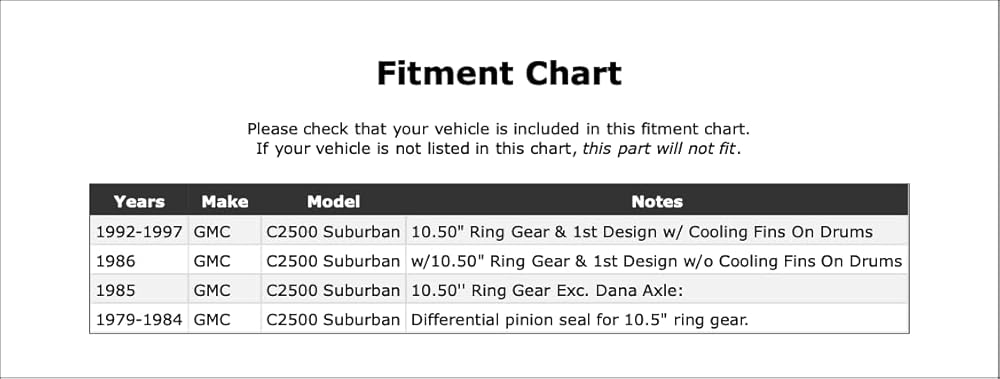Select the Years column header
1000x379 pixels.
pyautogui.click(x=139, y=202)
